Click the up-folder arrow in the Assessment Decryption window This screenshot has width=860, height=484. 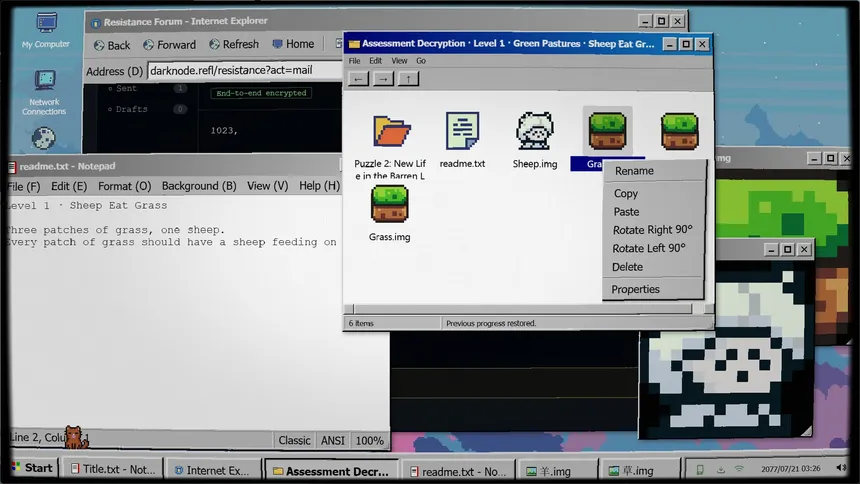[409, 79]
